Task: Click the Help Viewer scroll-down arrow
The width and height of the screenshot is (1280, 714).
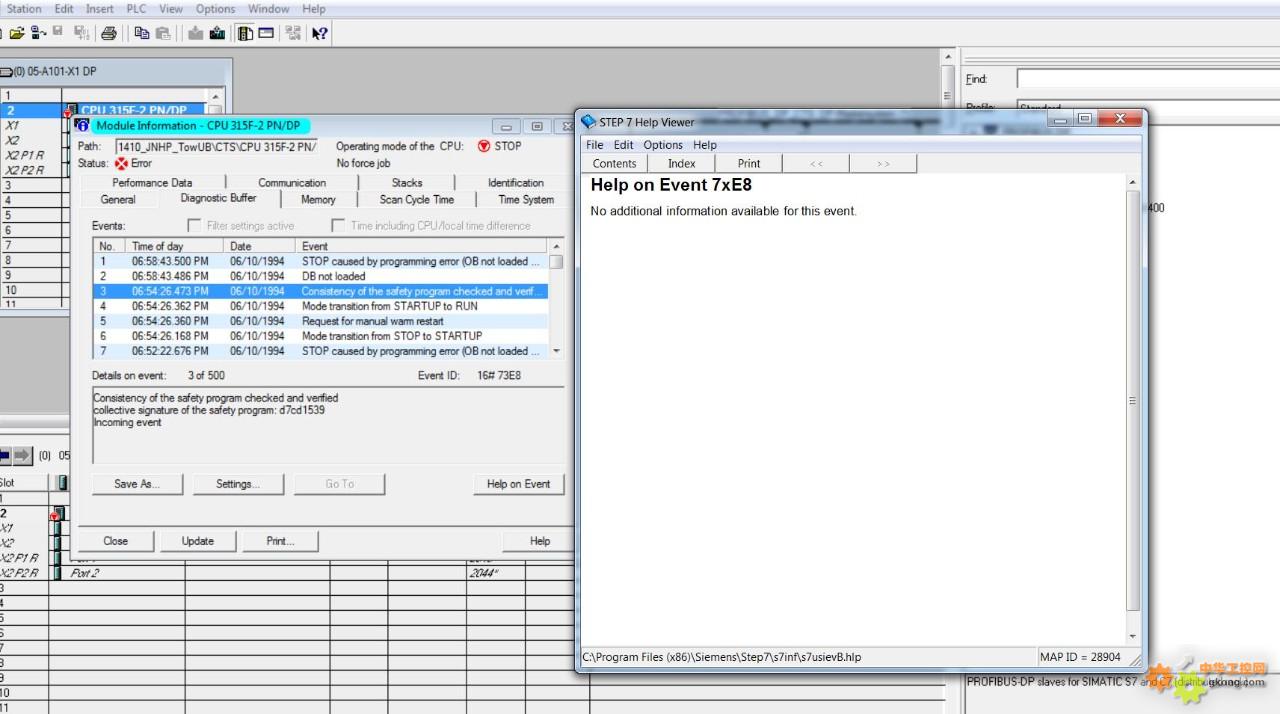Action: coord(1132,637)
